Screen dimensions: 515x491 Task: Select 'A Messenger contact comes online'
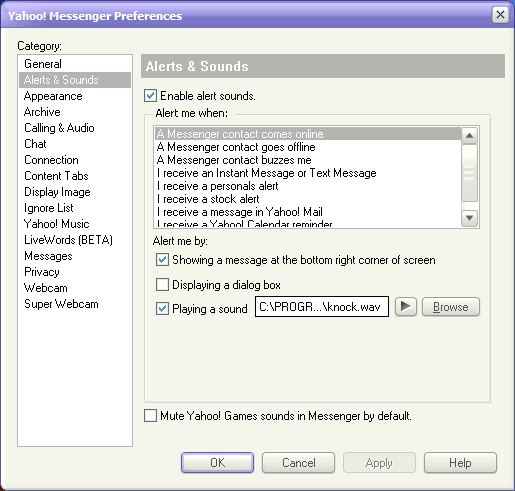coord(308,134)
